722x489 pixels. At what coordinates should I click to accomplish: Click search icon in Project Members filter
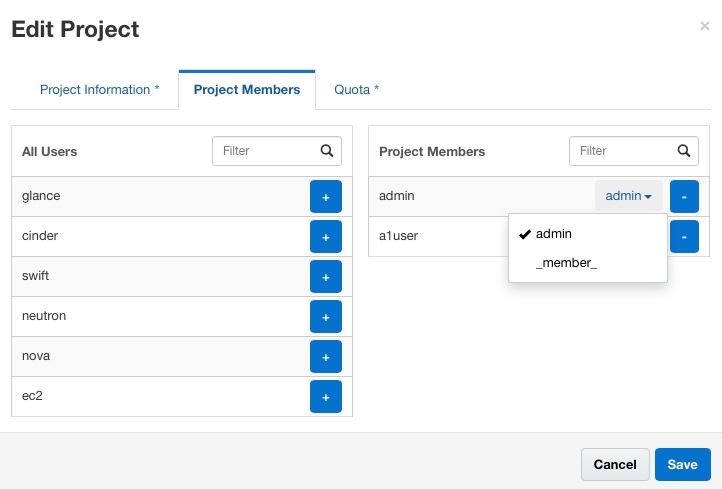(684, 151)
